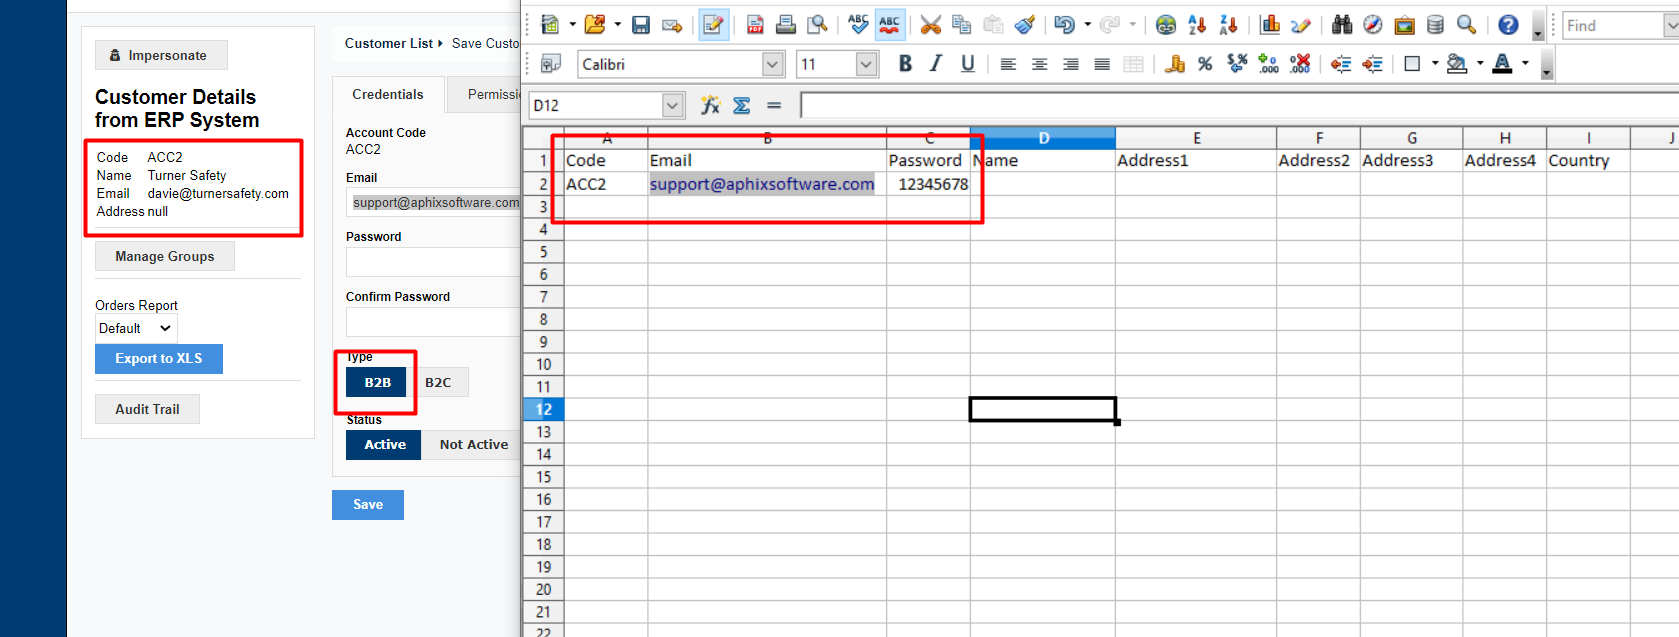Open Find & Replace binoculars icon

[x=1342, y=25]
